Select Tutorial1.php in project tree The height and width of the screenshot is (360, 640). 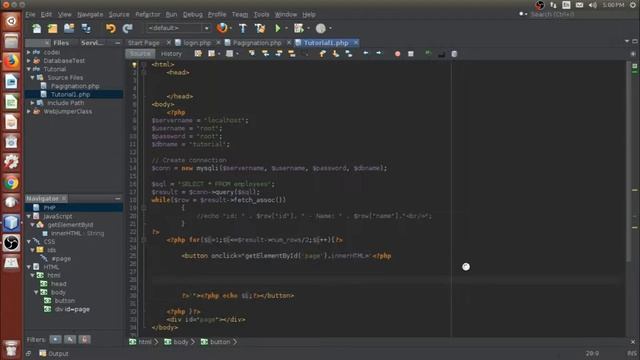click(x=70, y=94)
